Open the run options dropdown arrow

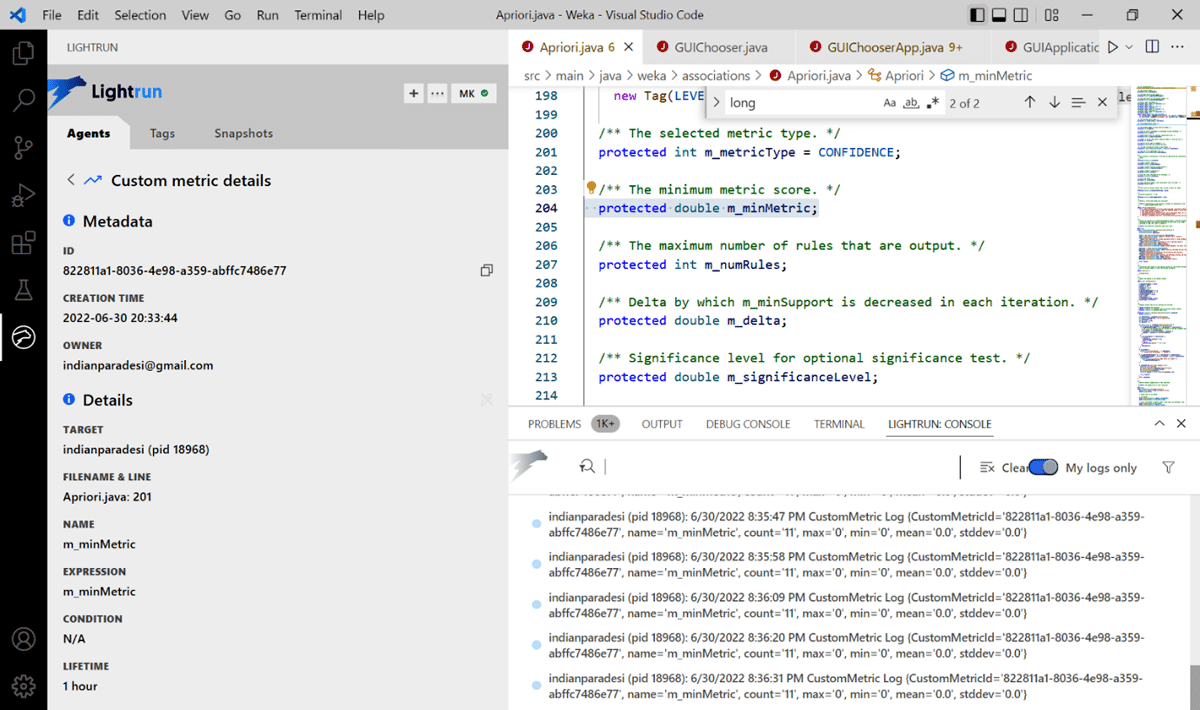click(x=1129, y=47)
